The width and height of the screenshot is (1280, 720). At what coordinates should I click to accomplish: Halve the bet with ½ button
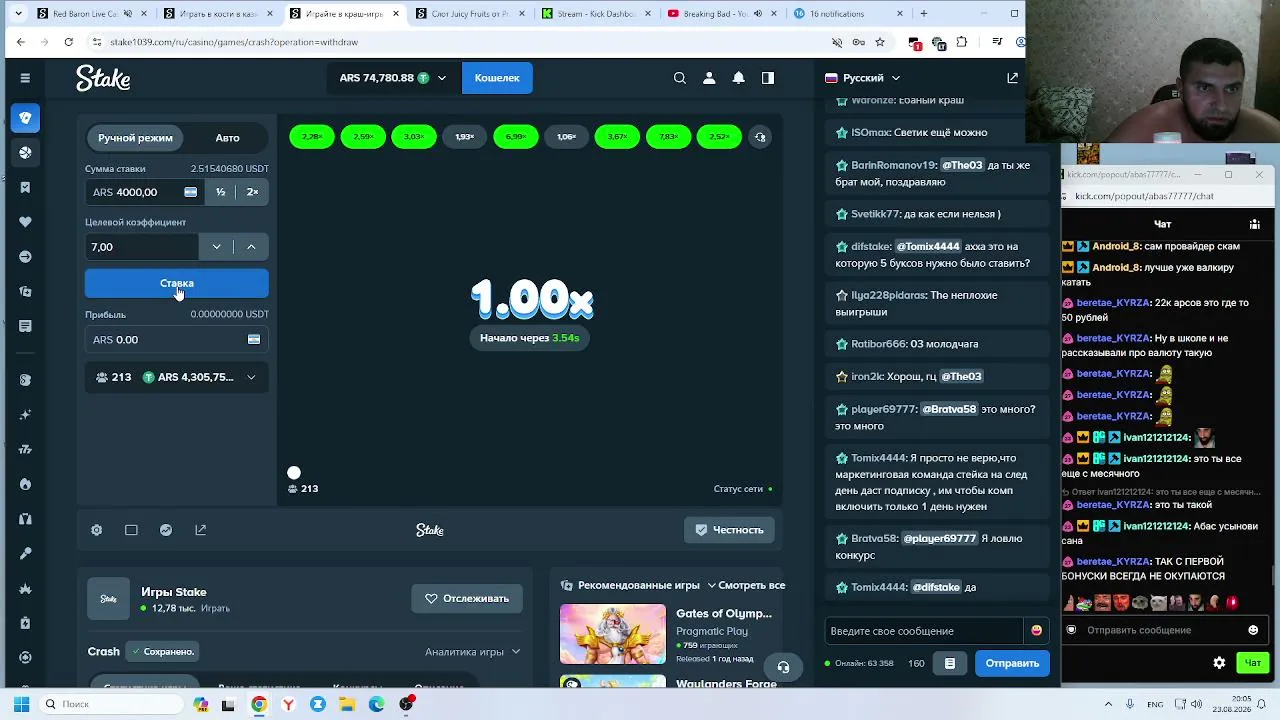tap(220, 192)
